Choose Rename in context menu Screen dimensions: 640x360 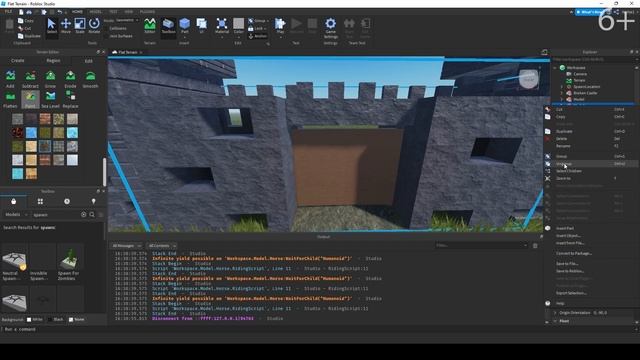591,146
